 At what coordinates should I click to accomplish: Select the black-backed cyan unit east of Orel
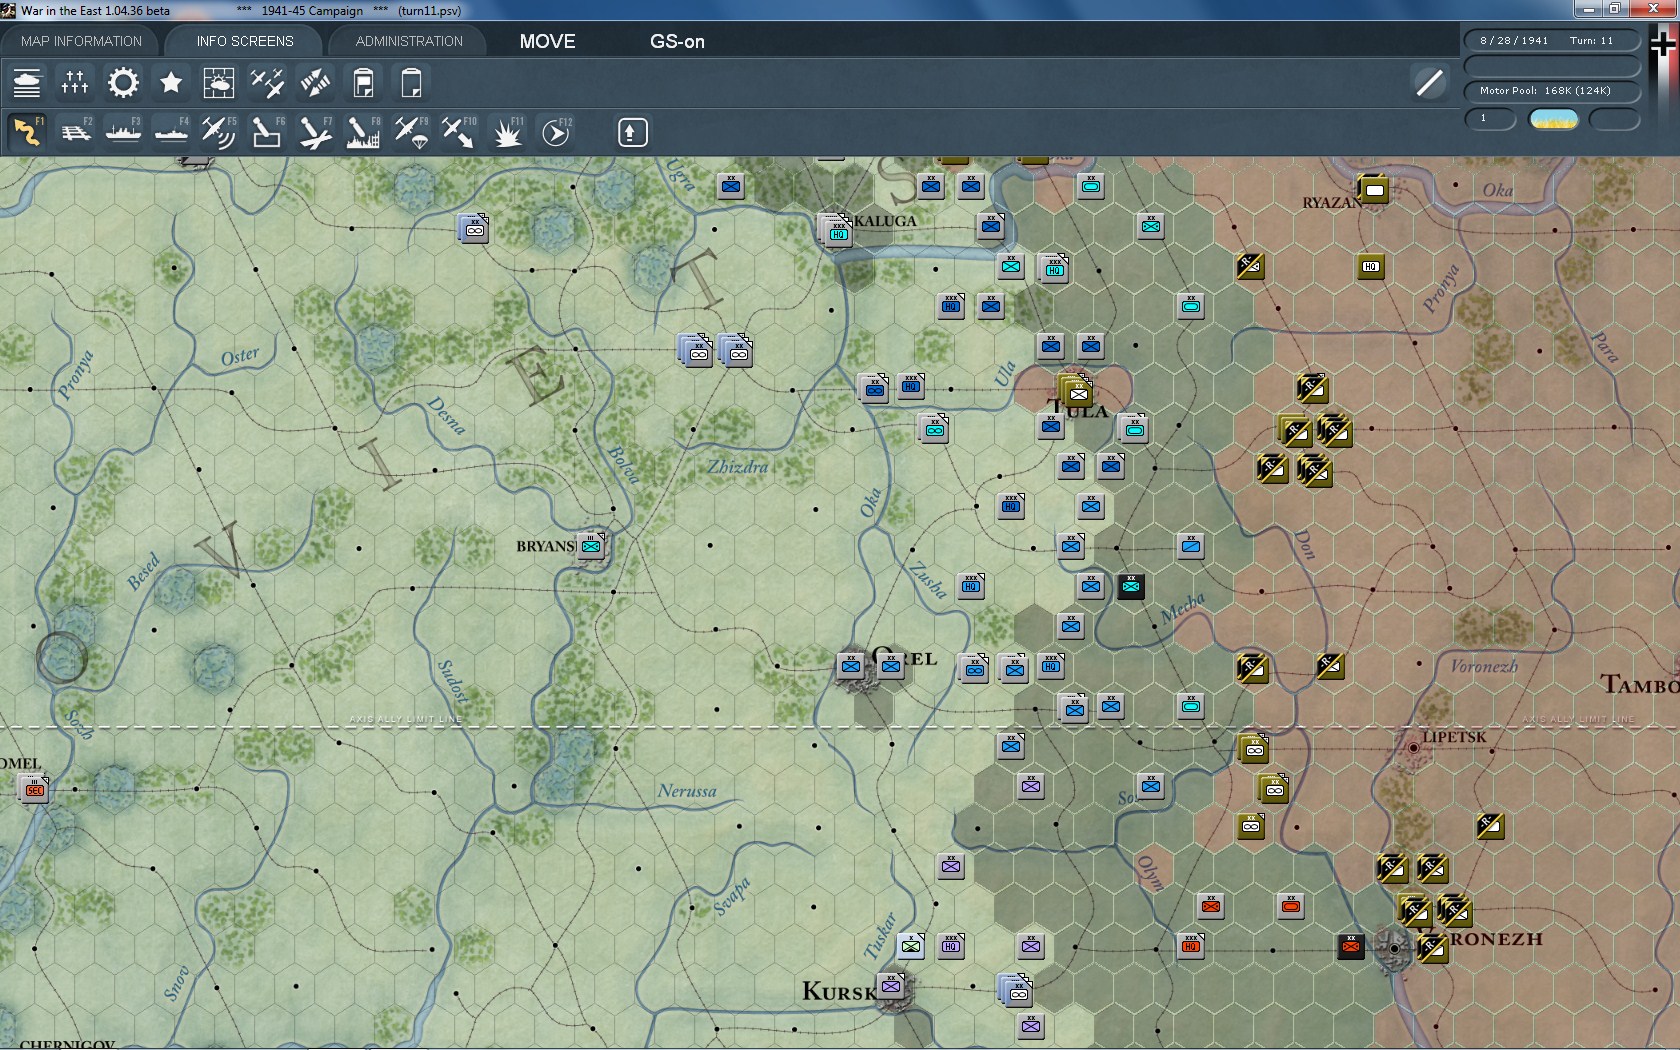click(x=1131, y=586)
